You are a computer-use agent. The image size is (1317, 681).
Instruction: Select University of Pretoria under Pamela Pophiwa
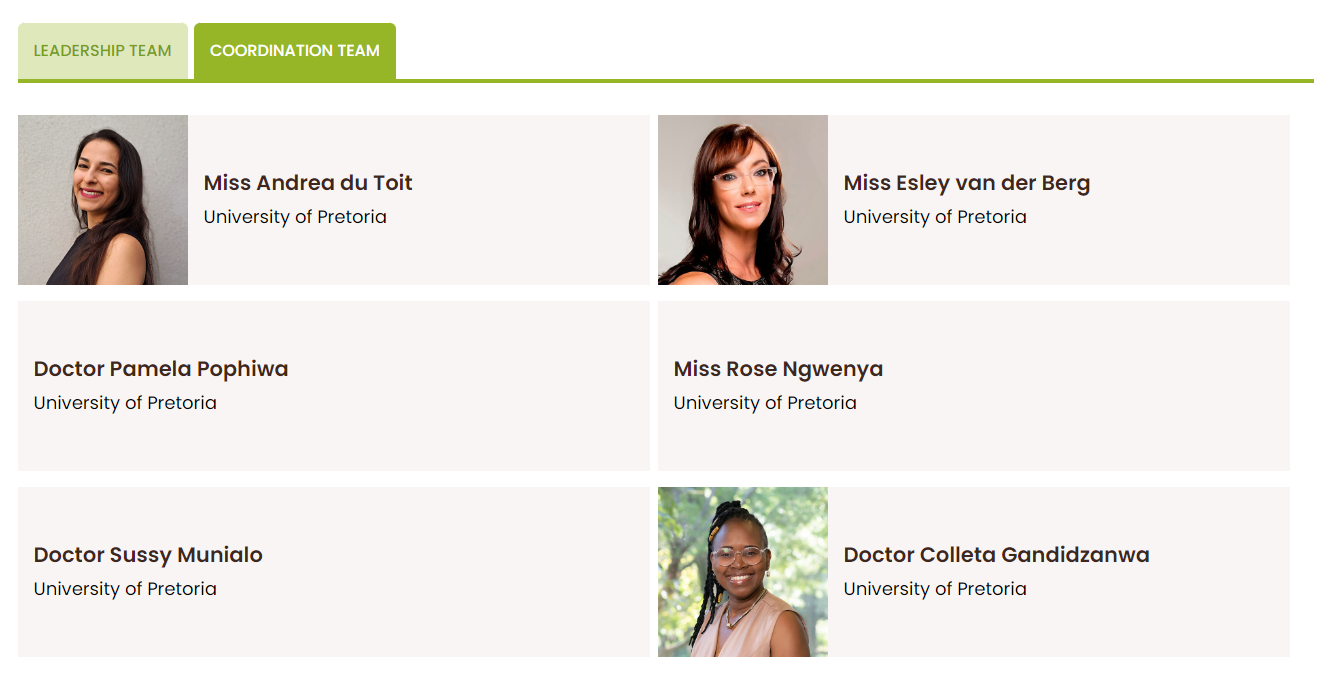[x=125, y=403]
